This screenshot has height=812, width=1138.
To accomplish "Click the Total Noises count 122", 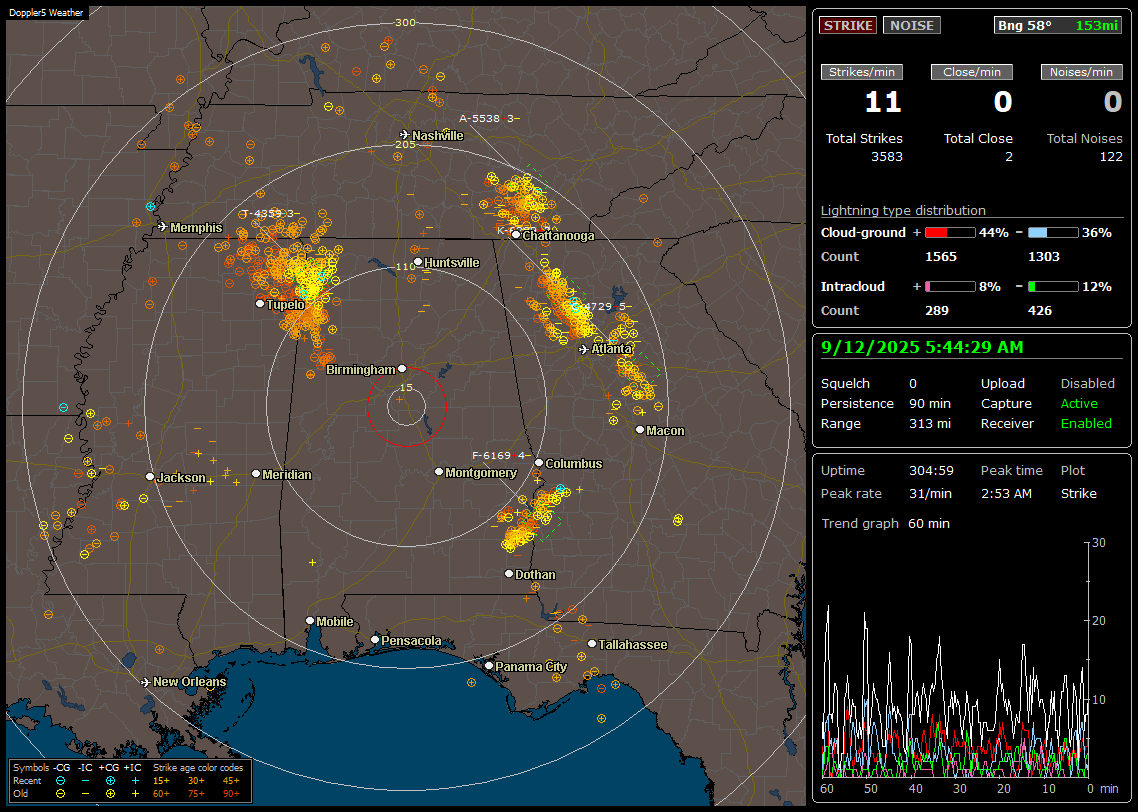I will (x=1110, y=157).
